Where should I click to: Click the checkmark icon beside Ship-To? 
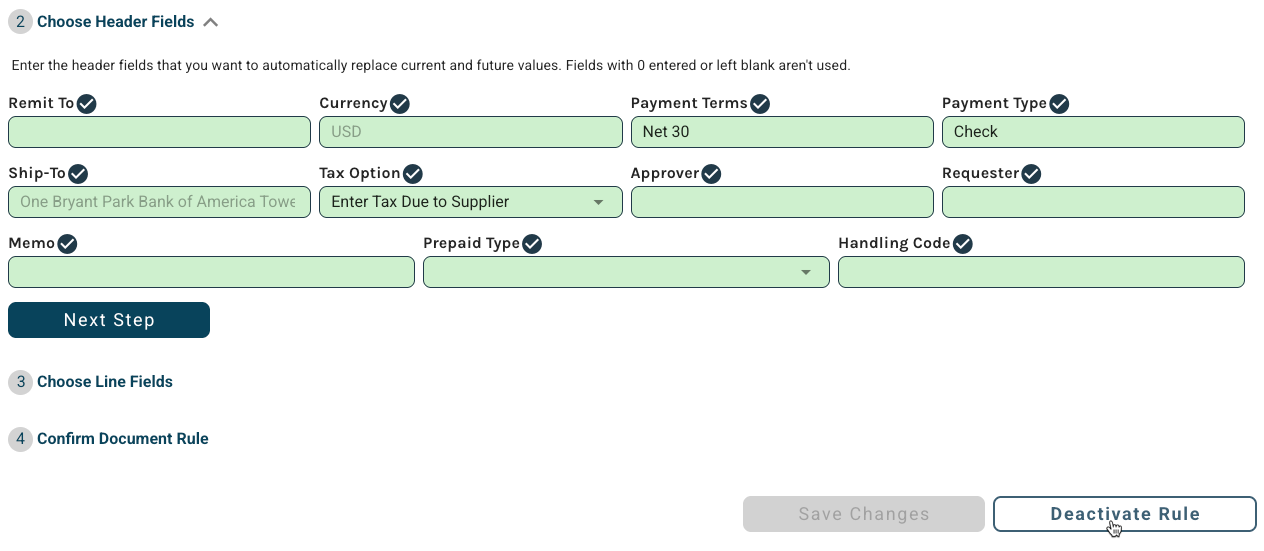[x=79, y=174]
